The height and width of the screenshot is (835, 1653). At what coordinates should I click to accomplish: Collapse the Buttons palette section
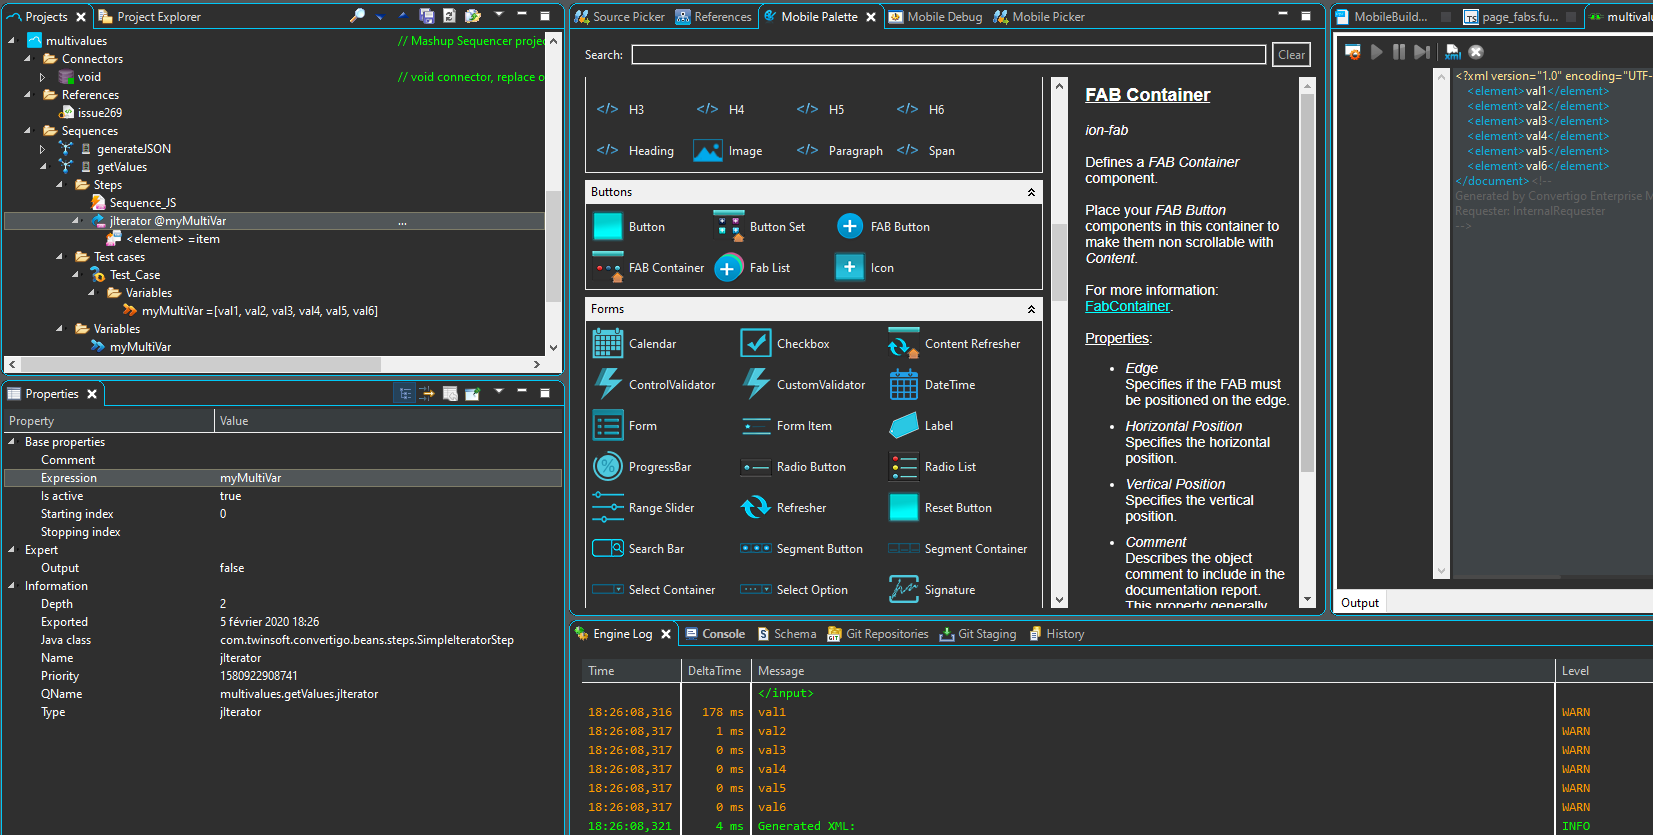coord(1031,192)
